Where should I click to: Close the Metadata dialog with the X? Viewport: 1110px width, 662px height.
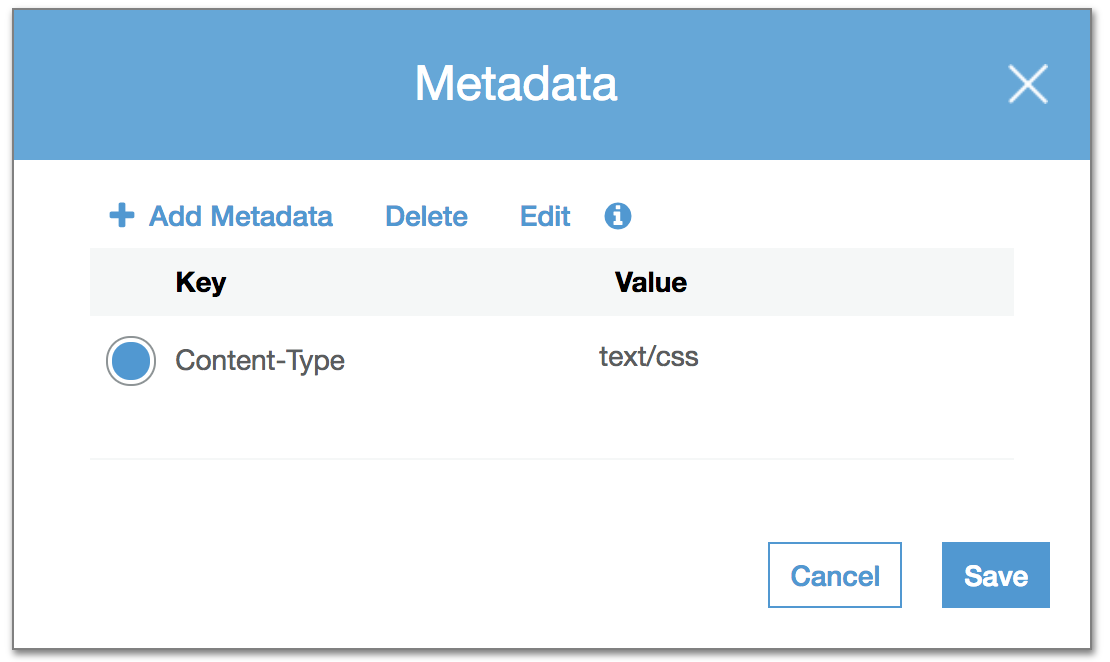pos(1028,84)
